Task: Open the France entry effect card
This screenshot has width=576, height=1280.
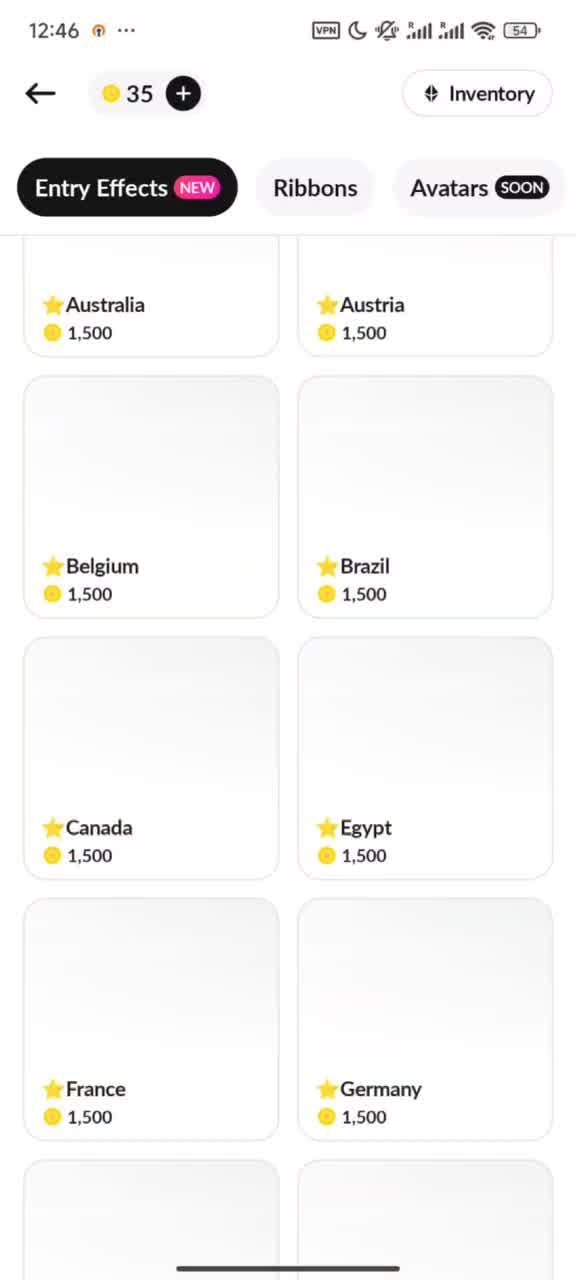Action: click(151, 1019)
